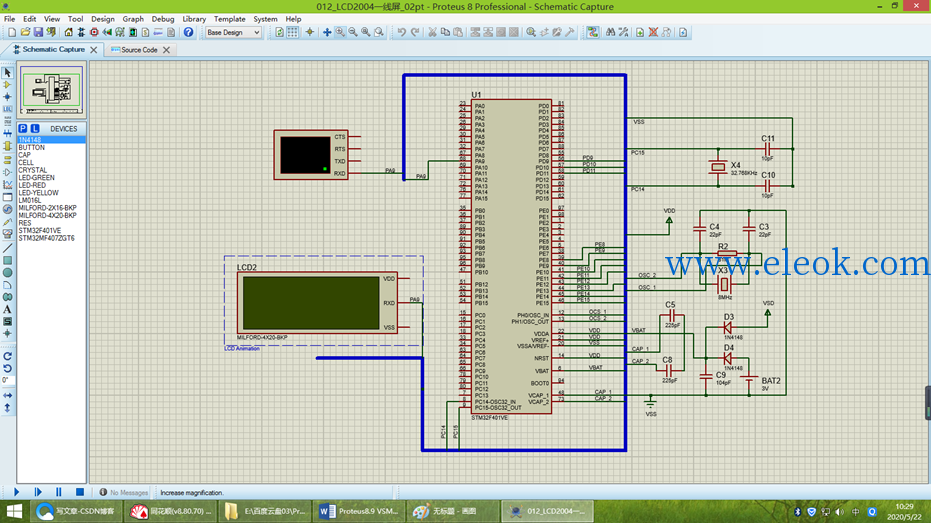931x523 pixels.
Task: Select the Selection Mode arrow tool
Action: (7, 72)
